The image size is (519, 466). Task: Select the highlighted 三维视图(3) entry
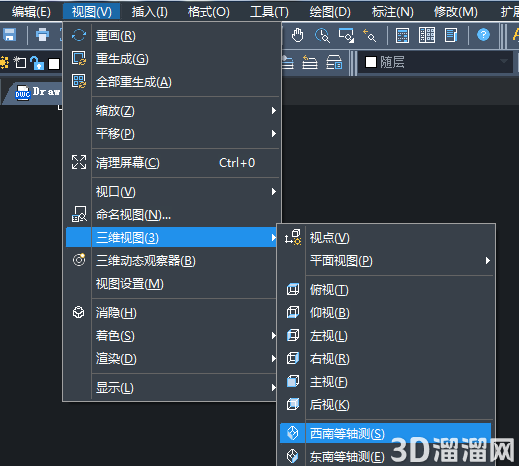pos(172,237)
